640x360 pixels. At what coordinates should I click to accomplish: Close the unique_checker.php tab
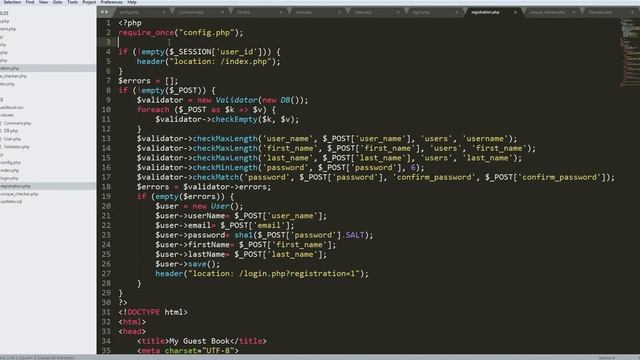pos(574,12)
